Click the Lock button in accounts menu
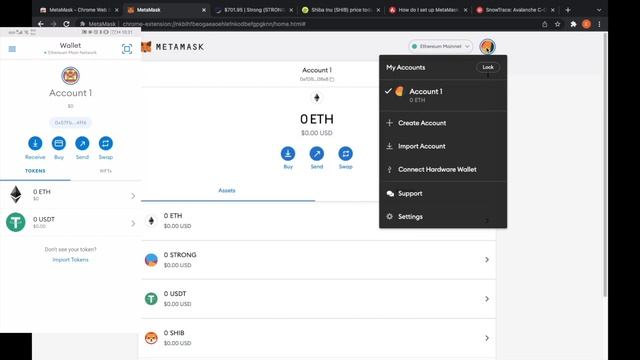Viewport: 640px width, 360px height. [488, 67]
